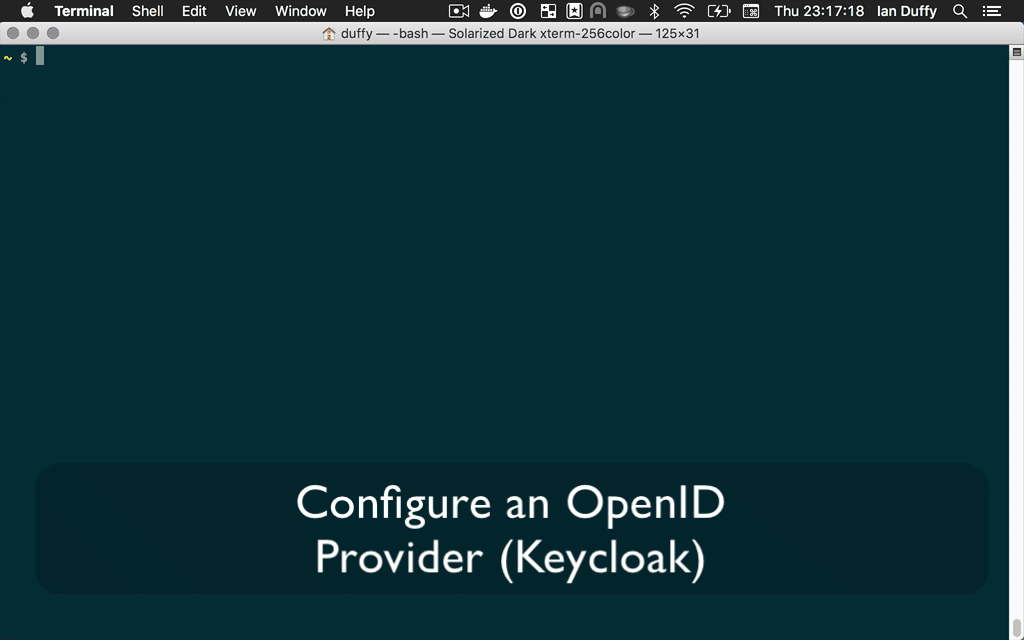Click the Configure an OpenID Provider caption
1024x640 pixels.
point(511,530)
